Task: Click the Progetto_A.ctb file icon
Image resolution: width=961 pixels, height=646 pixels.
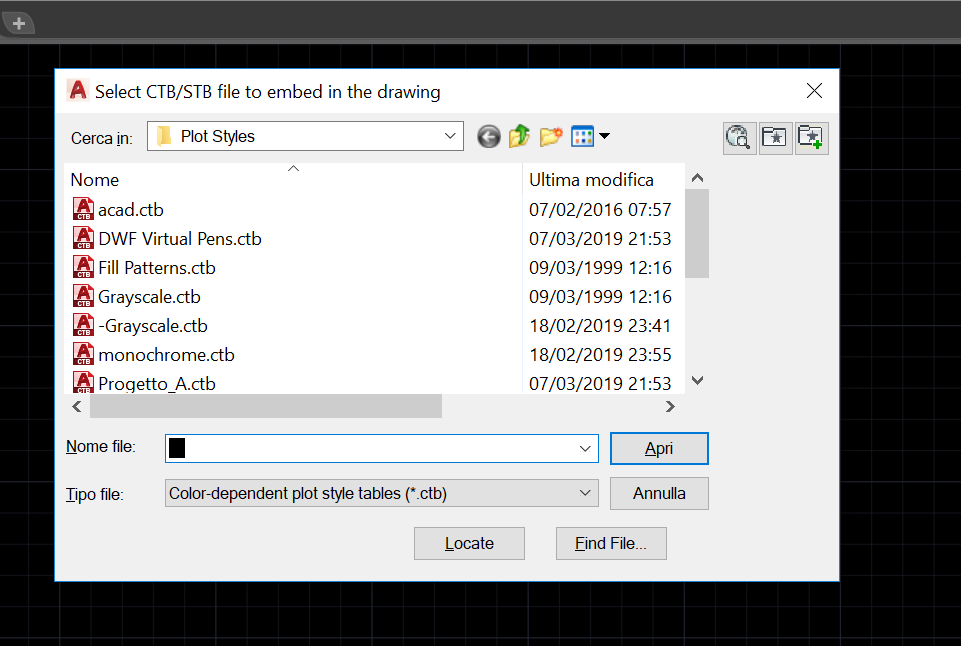Action: pos(83,382)
